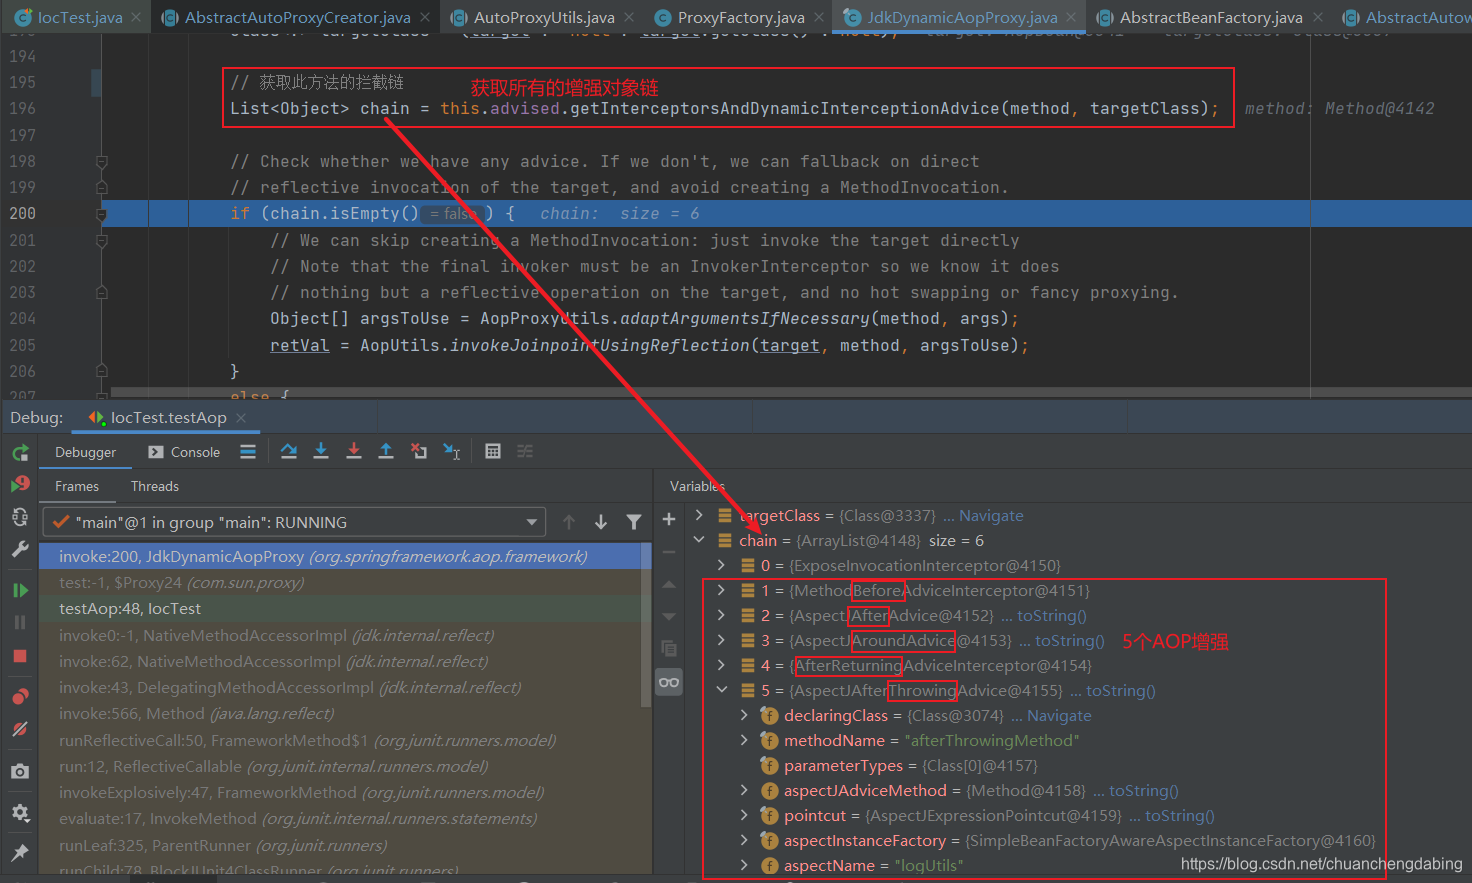The image size is (1472, 883).
Task: Toggle Mute Breakpoints icon
Action: (x=20, y=729)
